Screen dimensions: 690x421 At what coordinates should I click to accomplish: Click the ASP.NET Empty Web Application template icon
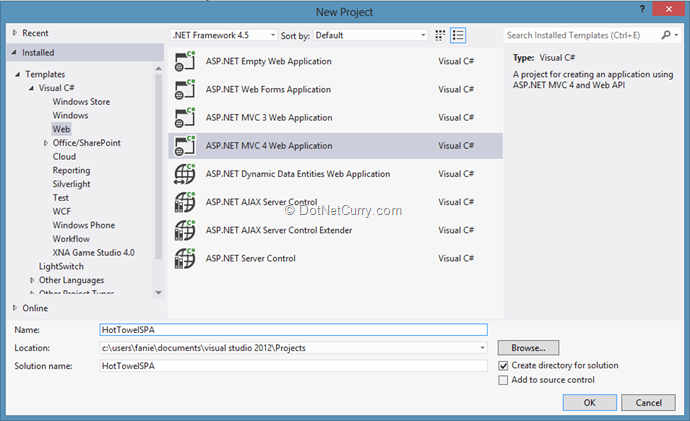pyautogui.click(x=185, y=61)
